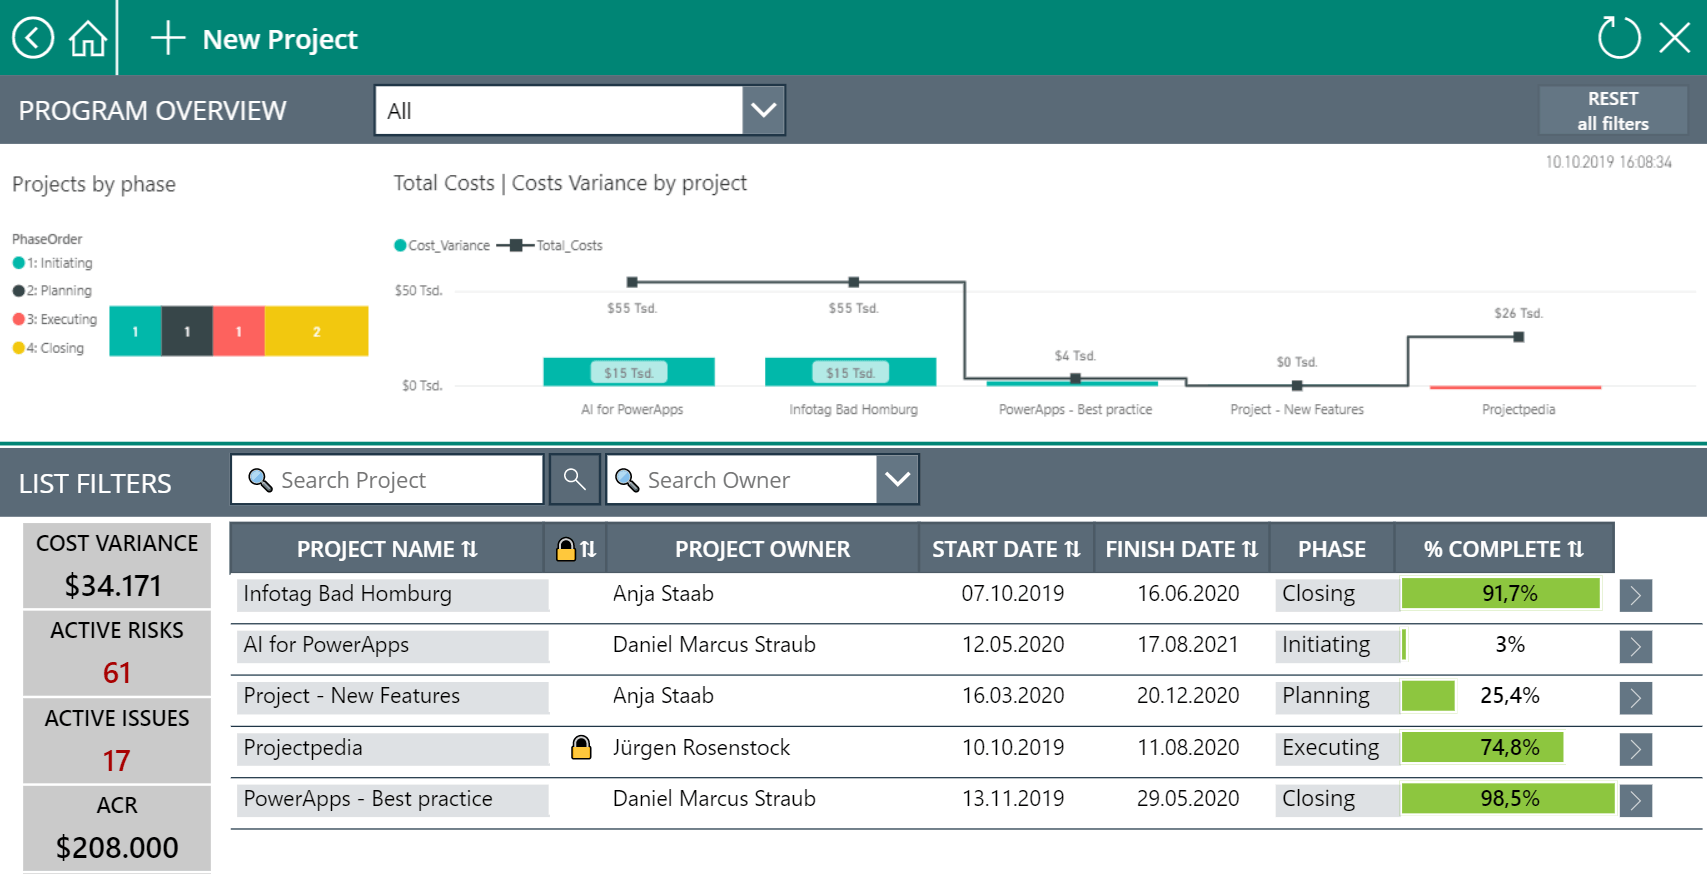1707x874 pixels.
Task: Click Jürgen Rosenstock owner cell
Action: pos(701,748)
